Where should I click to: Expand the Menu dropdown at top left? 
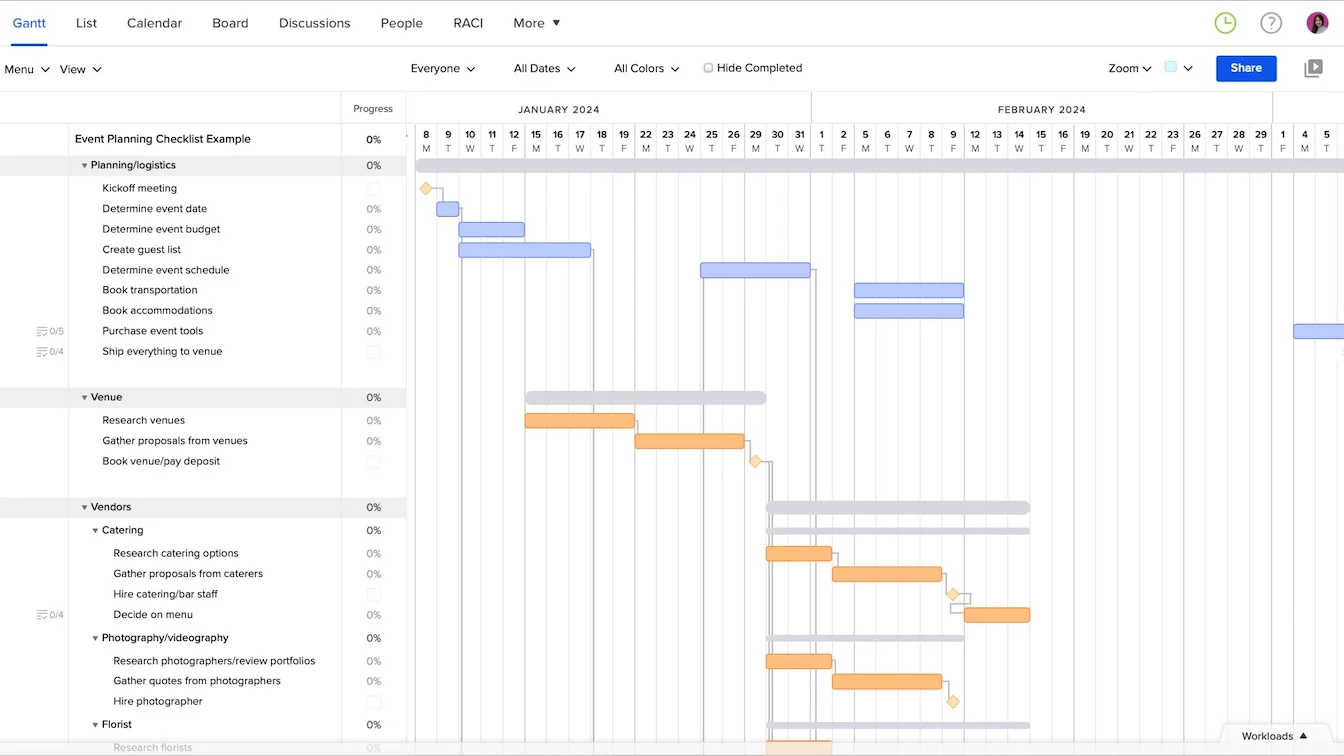[x=20, y=69]
